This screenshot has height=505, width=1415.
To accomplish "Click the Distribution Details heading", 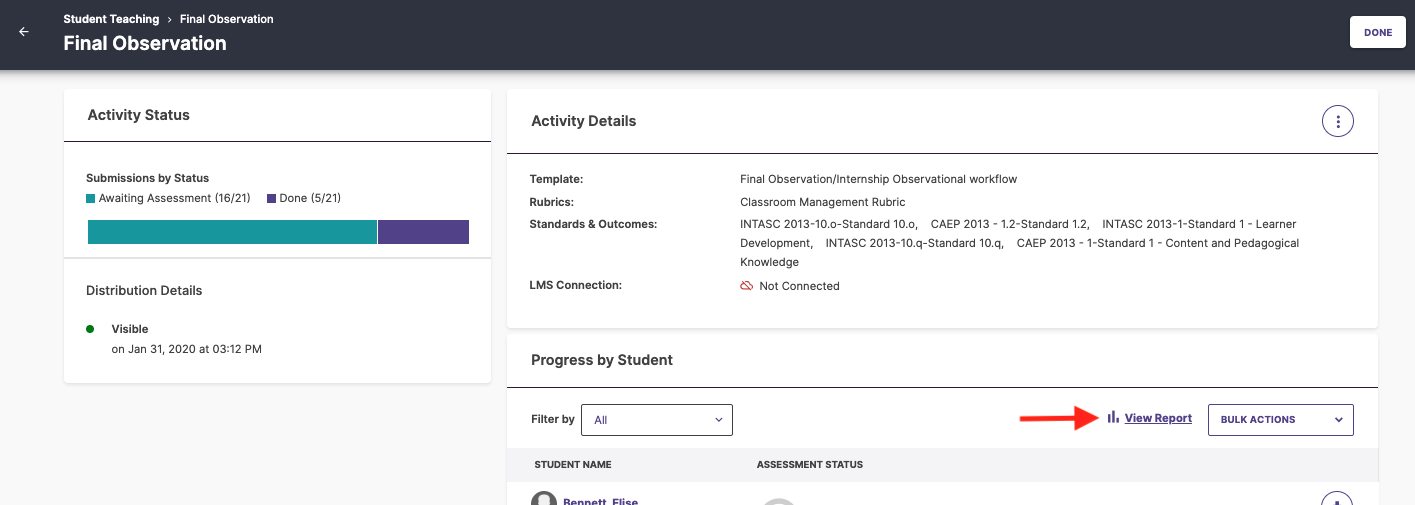I will tap(144, 291).
